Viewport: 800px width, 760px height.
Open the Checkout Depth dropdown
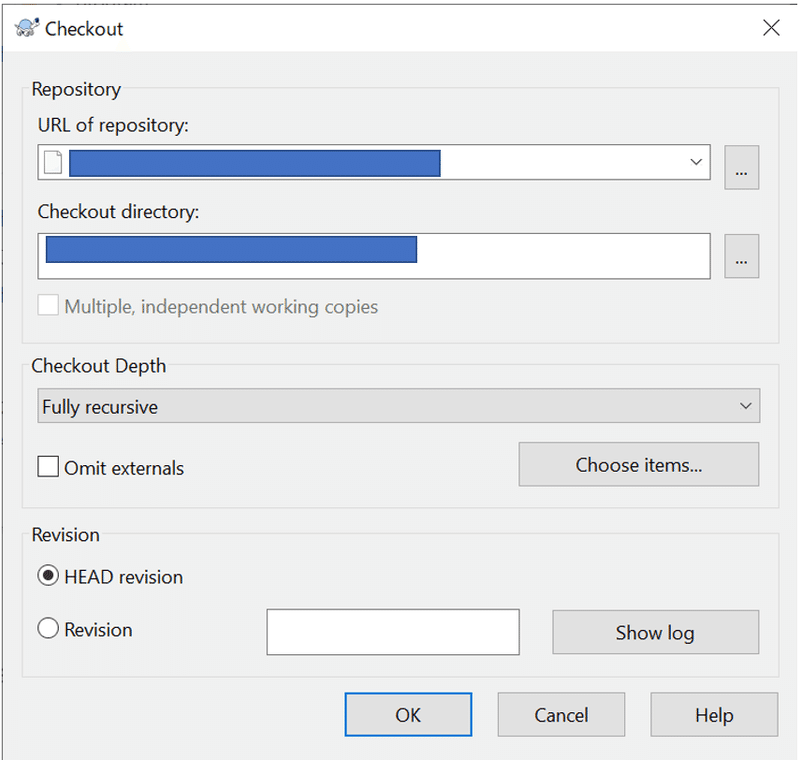[400, 407]
